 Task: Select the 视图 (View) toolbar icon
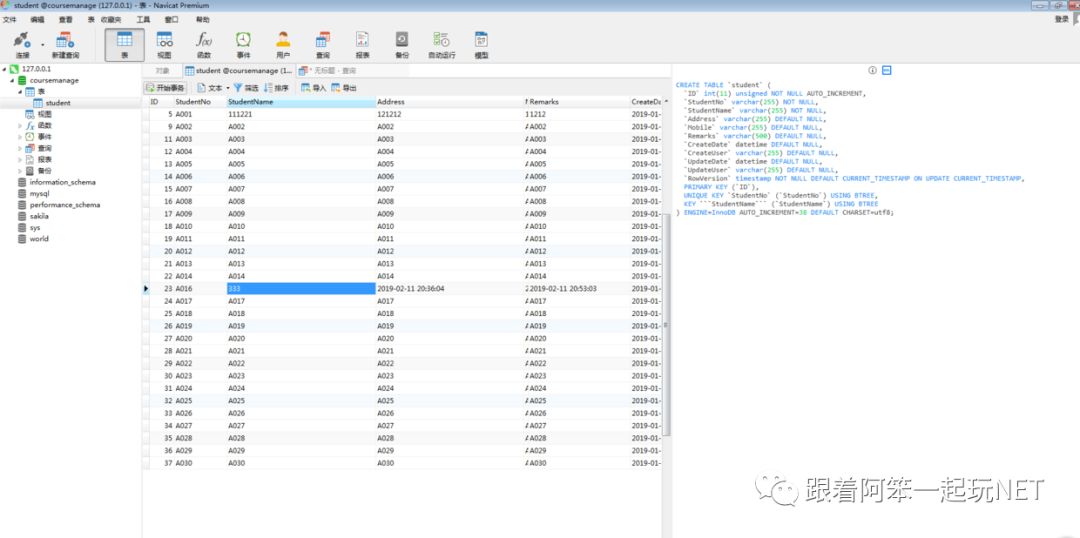(164, 43)
